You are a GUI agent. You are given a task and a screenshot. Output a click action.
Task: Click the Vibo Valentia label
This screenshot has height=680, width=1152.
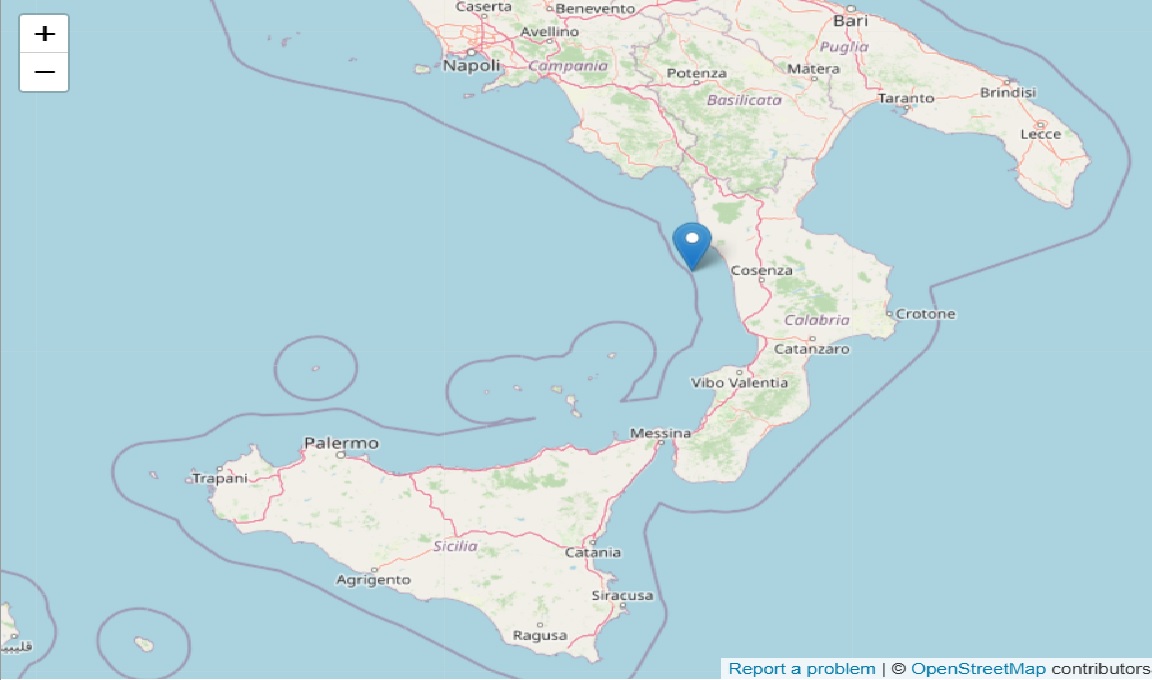pos(739,383)
